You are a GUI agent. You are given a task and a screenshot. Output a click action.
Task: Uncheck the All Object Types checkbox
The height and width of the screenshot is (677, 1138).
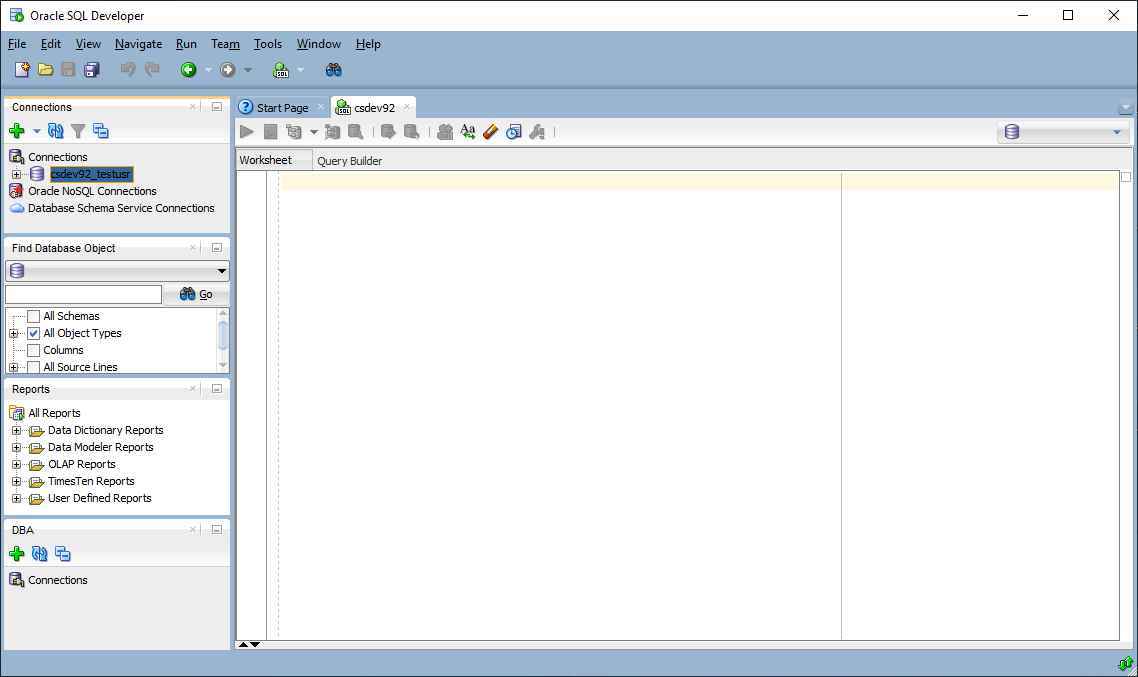tap(34, 333)
